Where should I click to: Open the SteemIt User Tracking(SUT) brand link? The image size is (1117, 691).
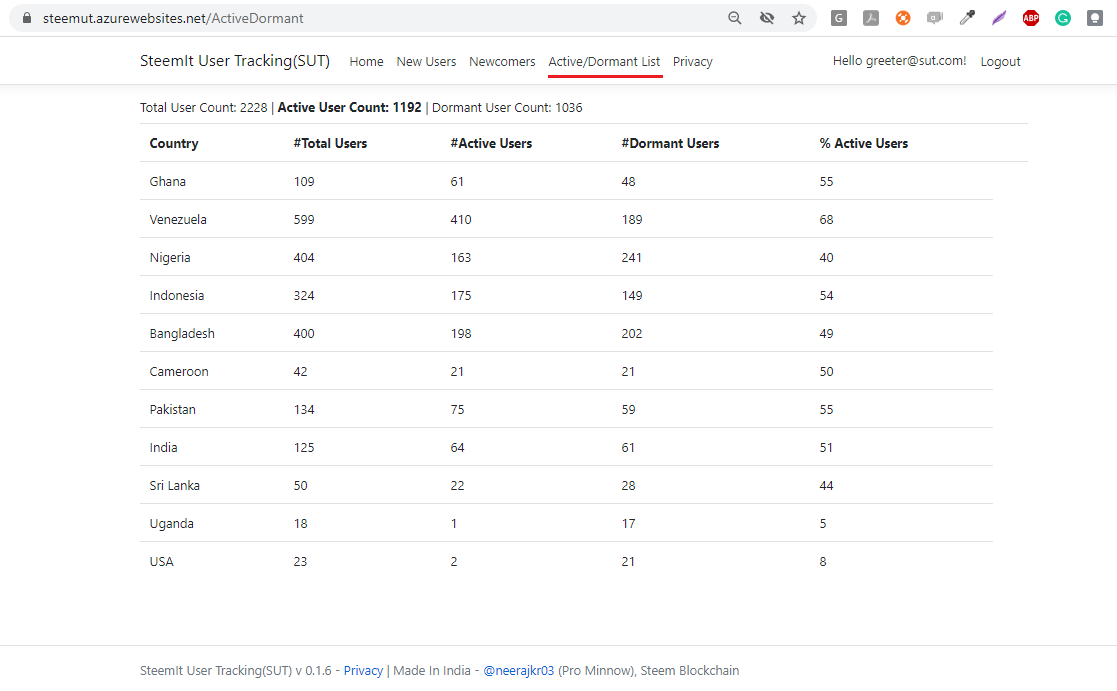coord(235,61)
